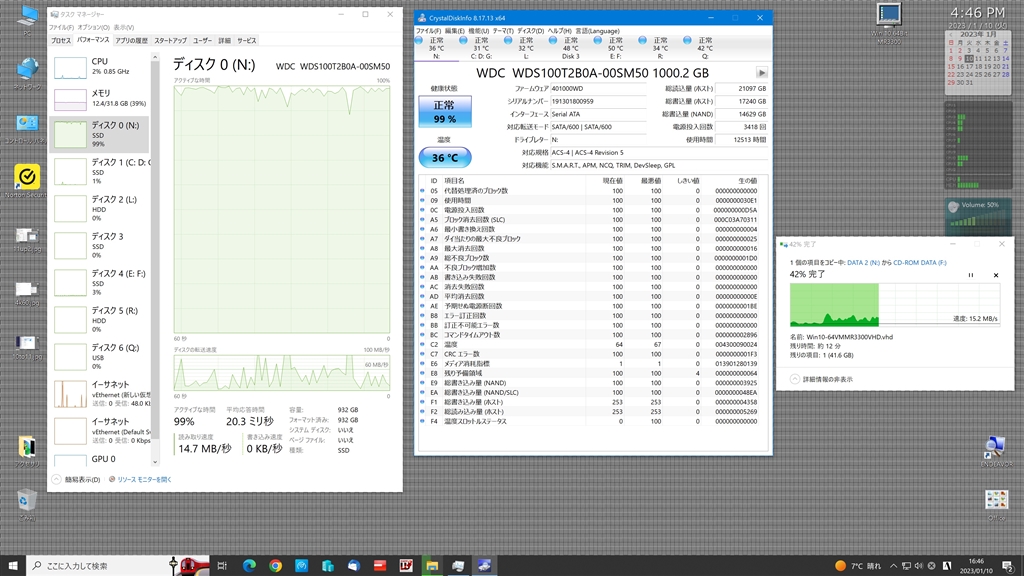Show hidden system tray icons chevron
The height and width of the screenshot is (576, 1024).
[893, 566]
